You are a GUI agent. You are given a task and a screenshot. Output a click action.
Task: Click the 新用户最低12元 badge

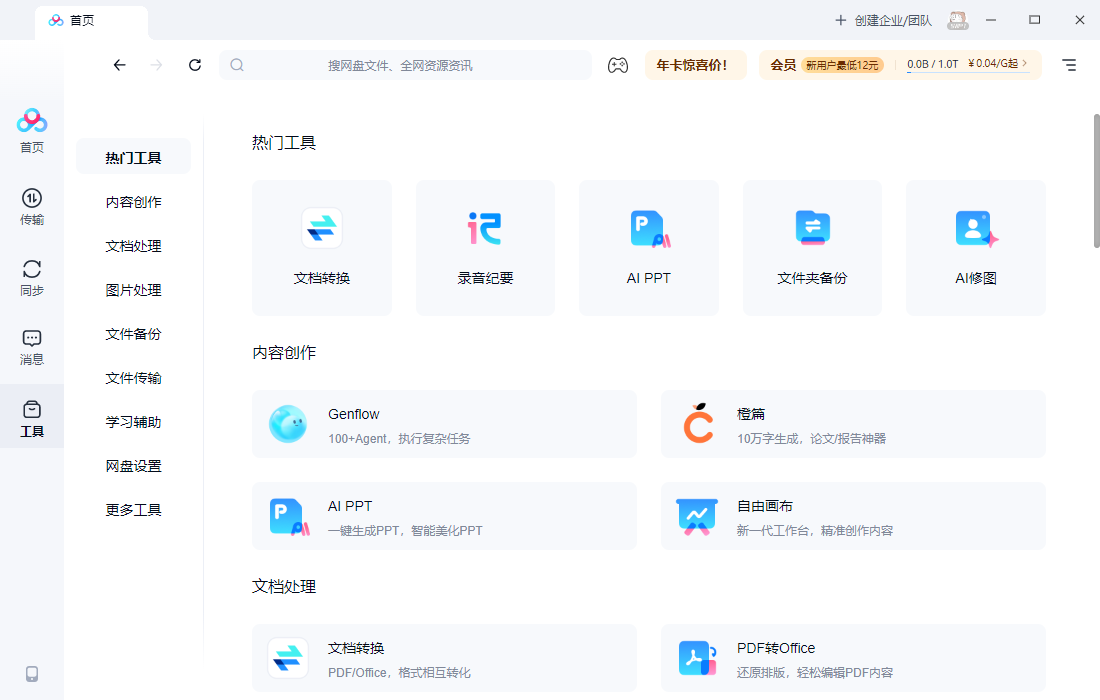click(842, 65)
